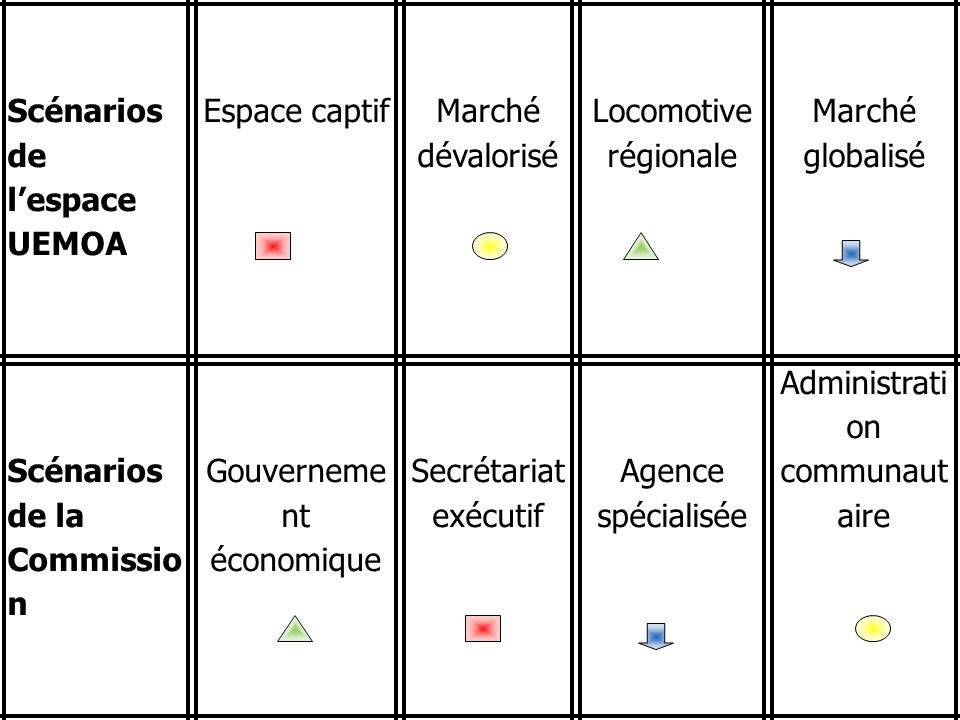Viewport: 960px width, 720px height.
Task: Click the word 'UEMOA' in first header
Action: 67,244
